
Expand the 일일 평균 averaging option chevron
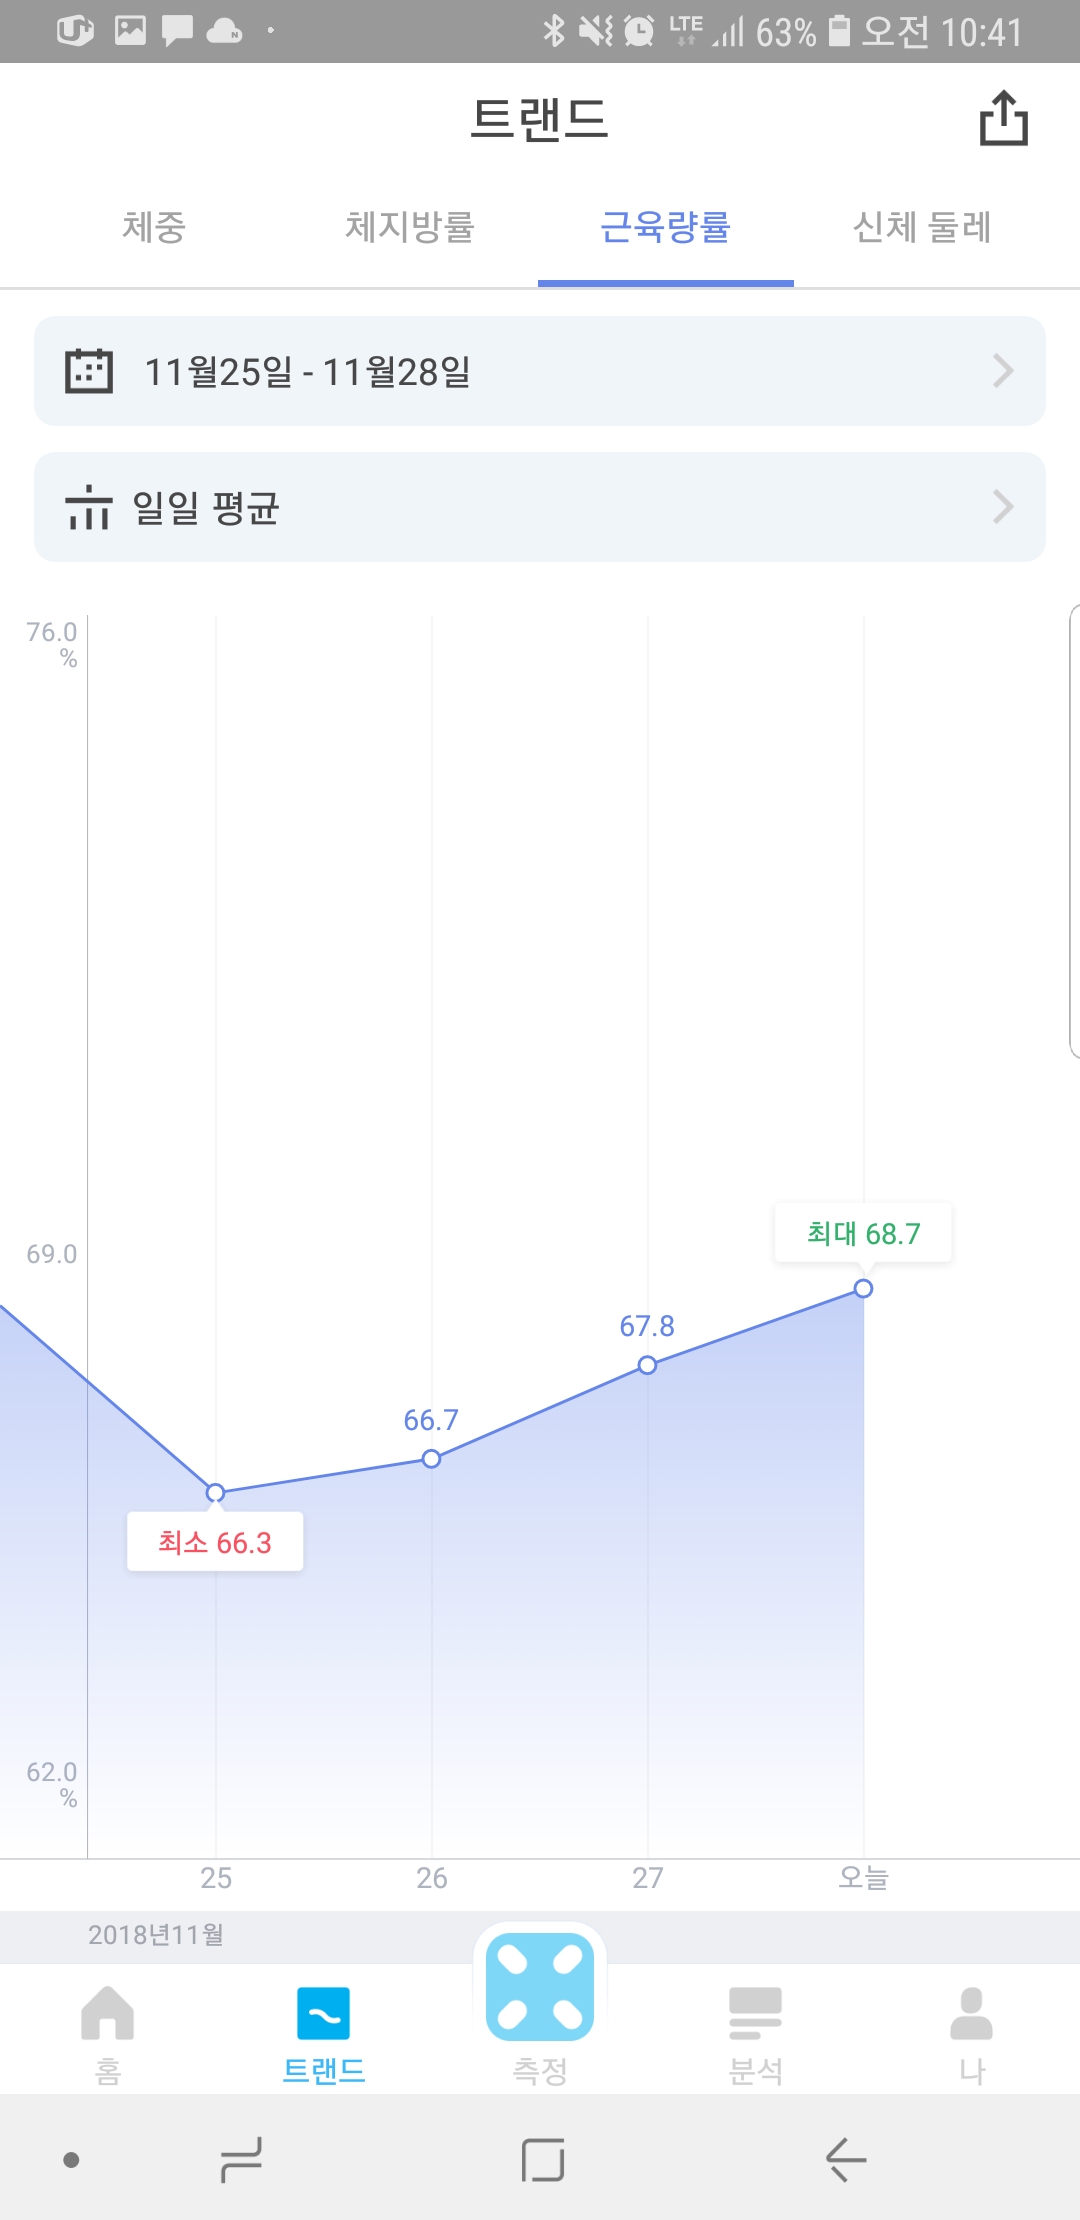[x=1003, y=507]
